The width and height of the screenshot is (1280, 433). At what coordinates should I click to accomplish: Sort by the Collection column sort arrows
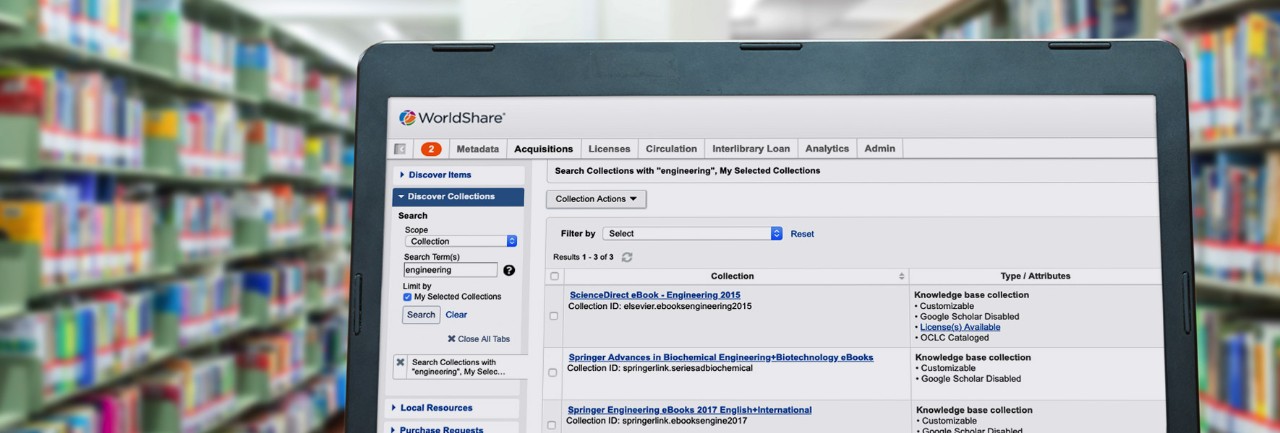point(902,276)
